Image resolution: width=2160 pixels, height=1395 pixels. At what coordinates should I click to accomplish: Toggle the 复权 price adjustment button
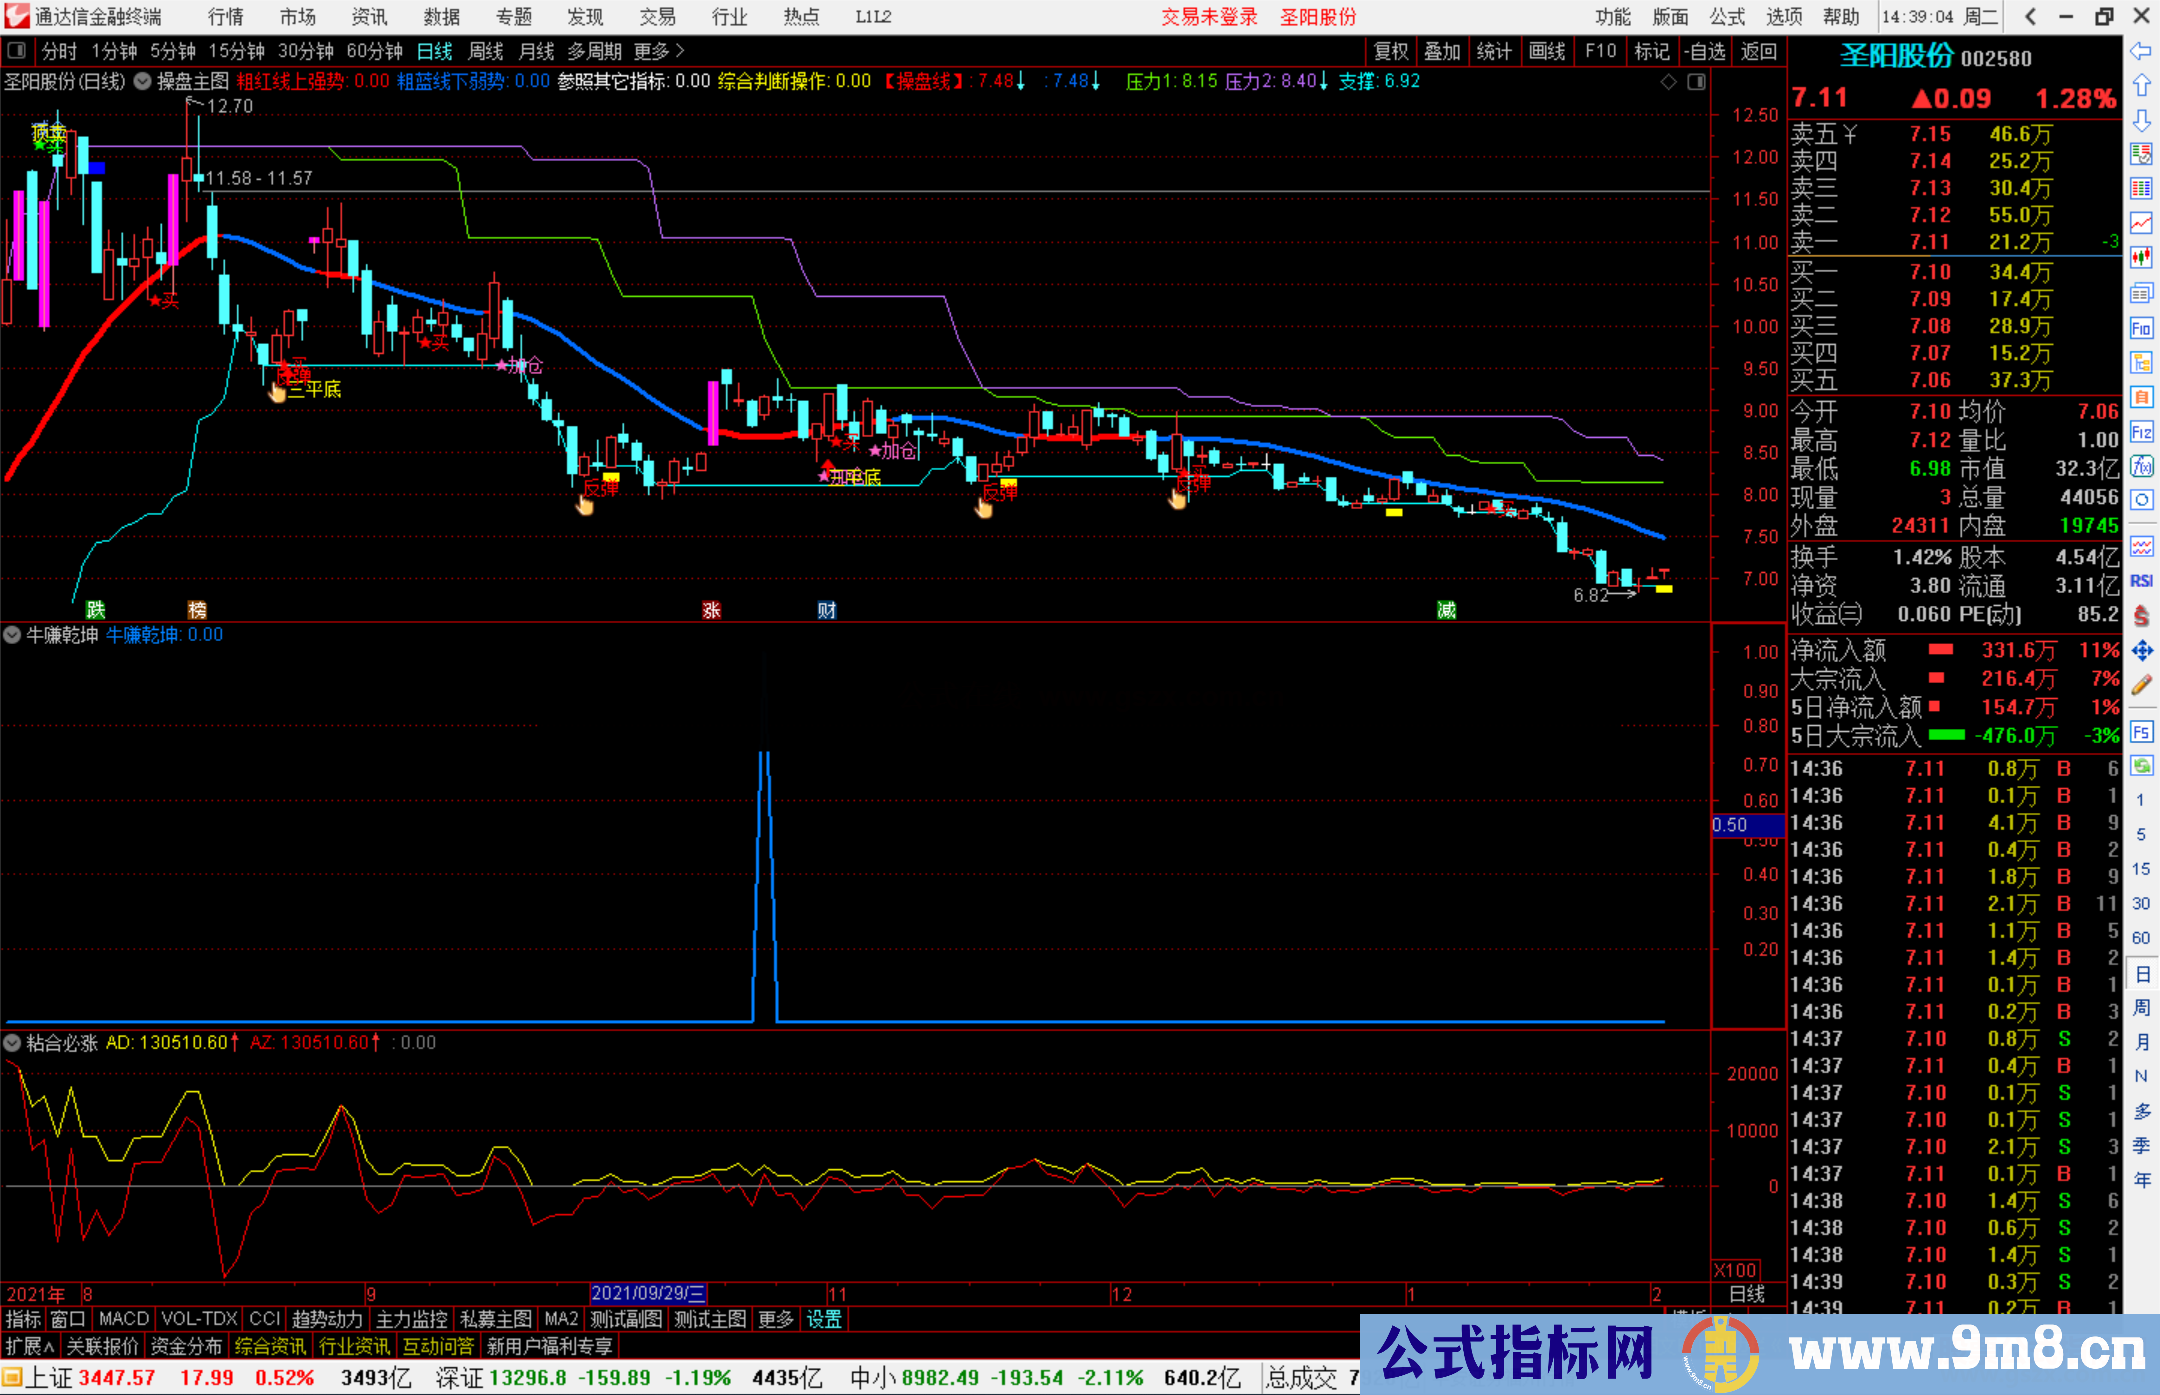pos(1391,51)
